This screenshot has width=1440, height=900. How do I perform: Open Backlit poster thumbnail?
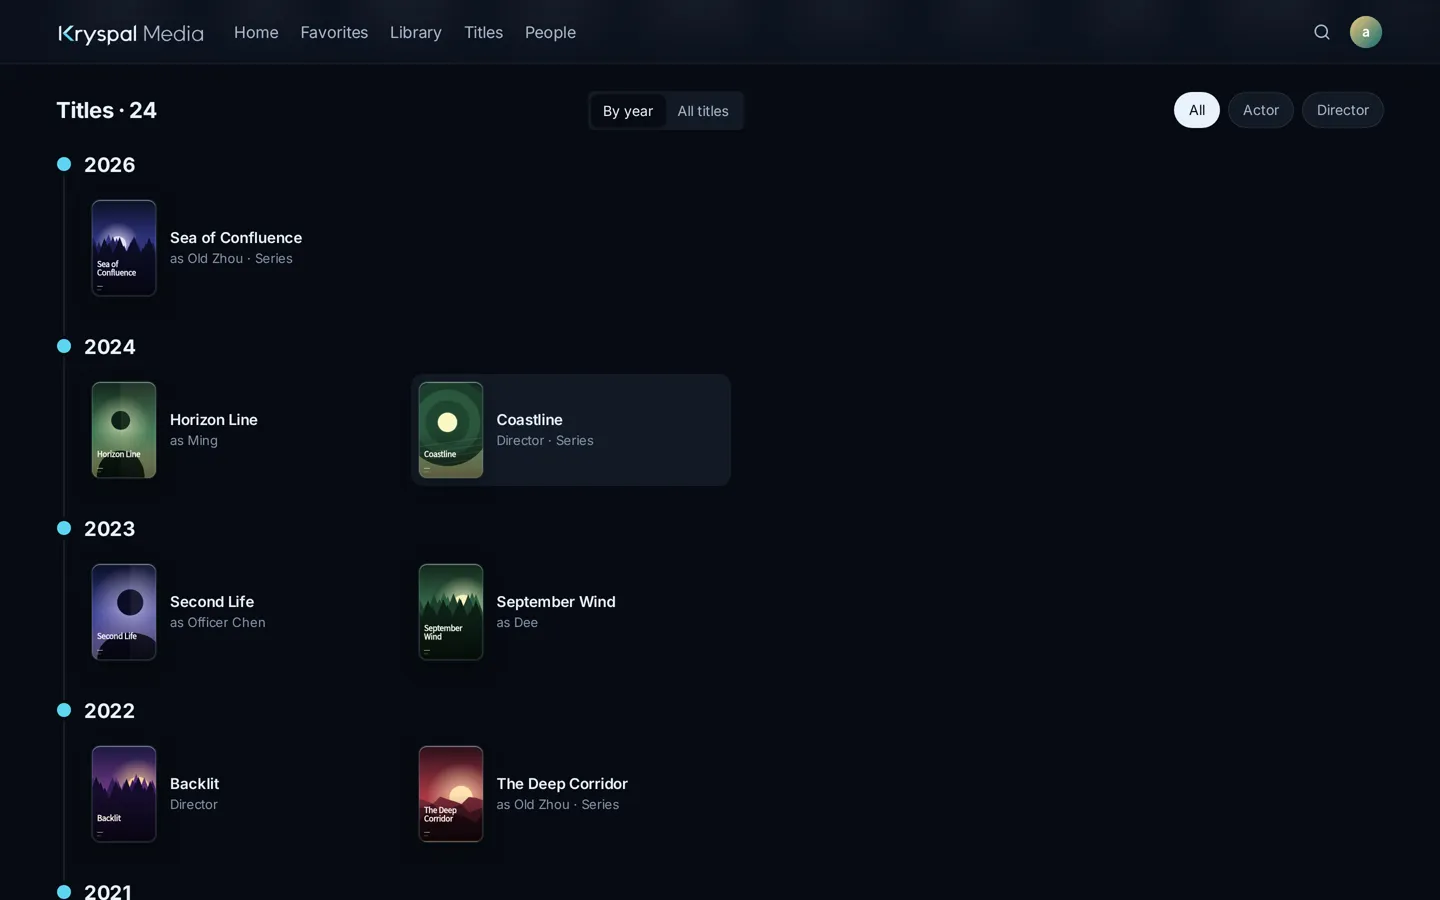click(x=124, y=794)
